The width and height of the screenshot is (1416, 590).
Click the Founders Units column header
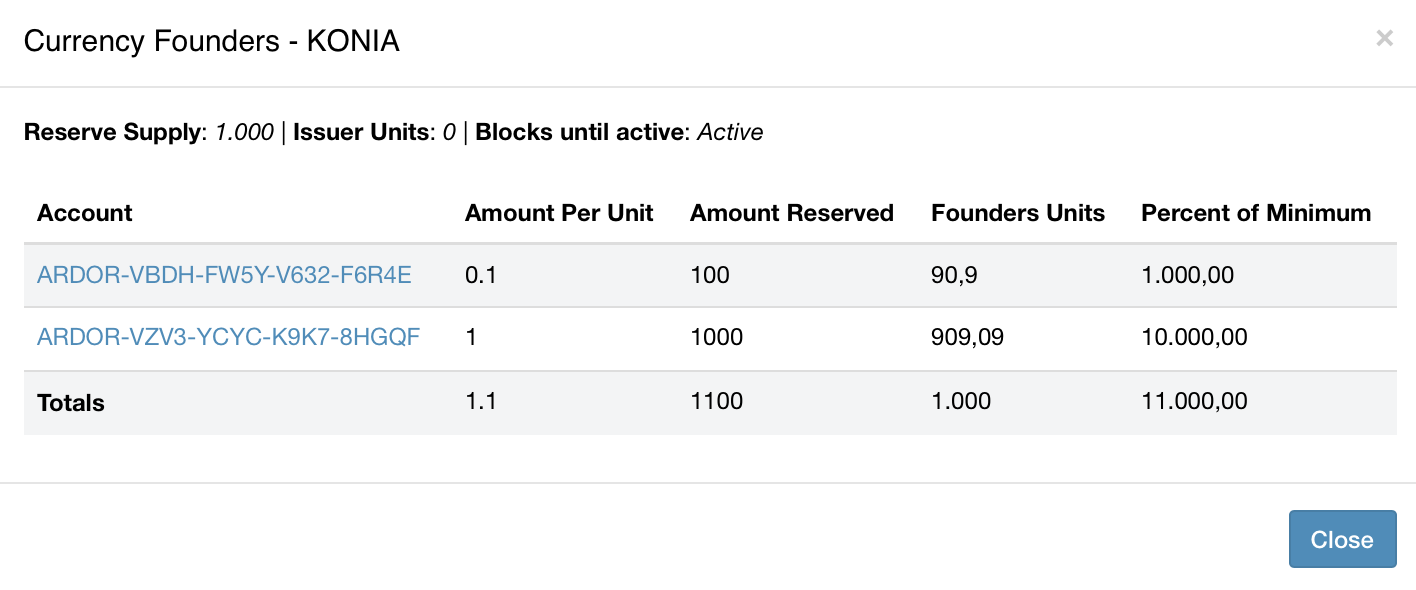pyautogui.click(x=1017, y=213)
